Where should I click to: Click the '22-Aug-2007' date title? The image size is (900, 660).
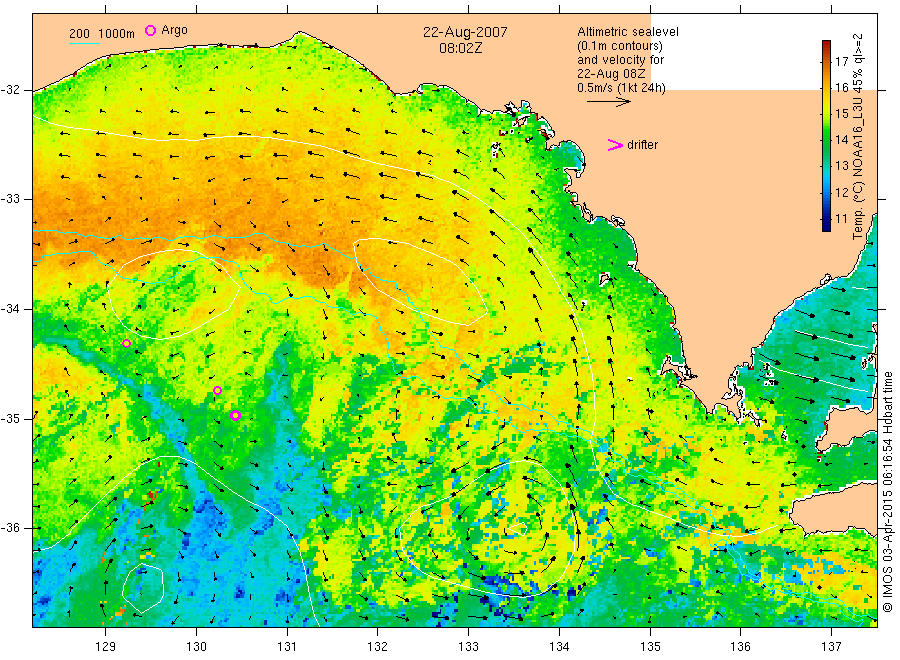point(465,32)
